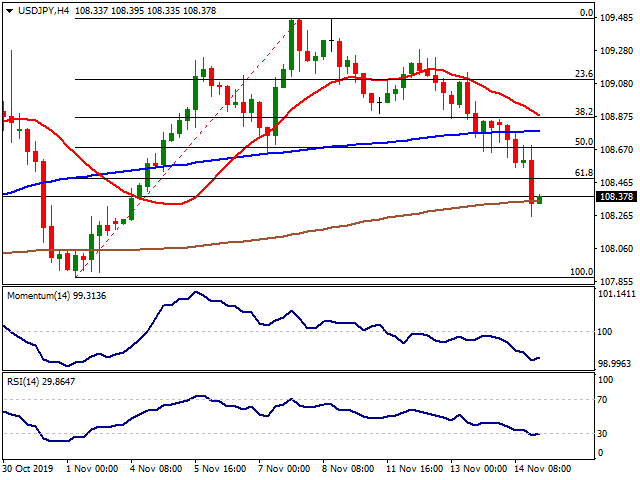This screenshot has height=480, width=640.
Task: Select the Fibonacci 61.8 level label
Action: tap(584, 173)
